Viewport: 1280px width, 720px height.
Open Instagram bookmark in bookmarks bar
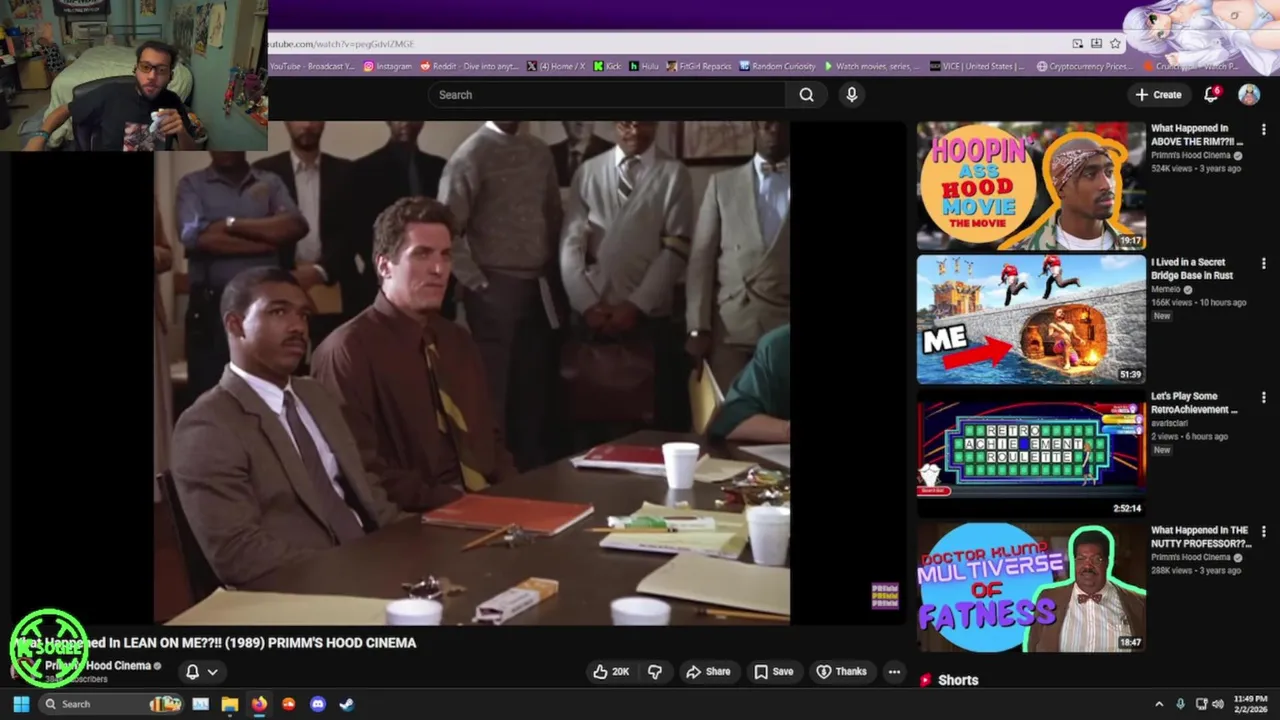(388, 66)
